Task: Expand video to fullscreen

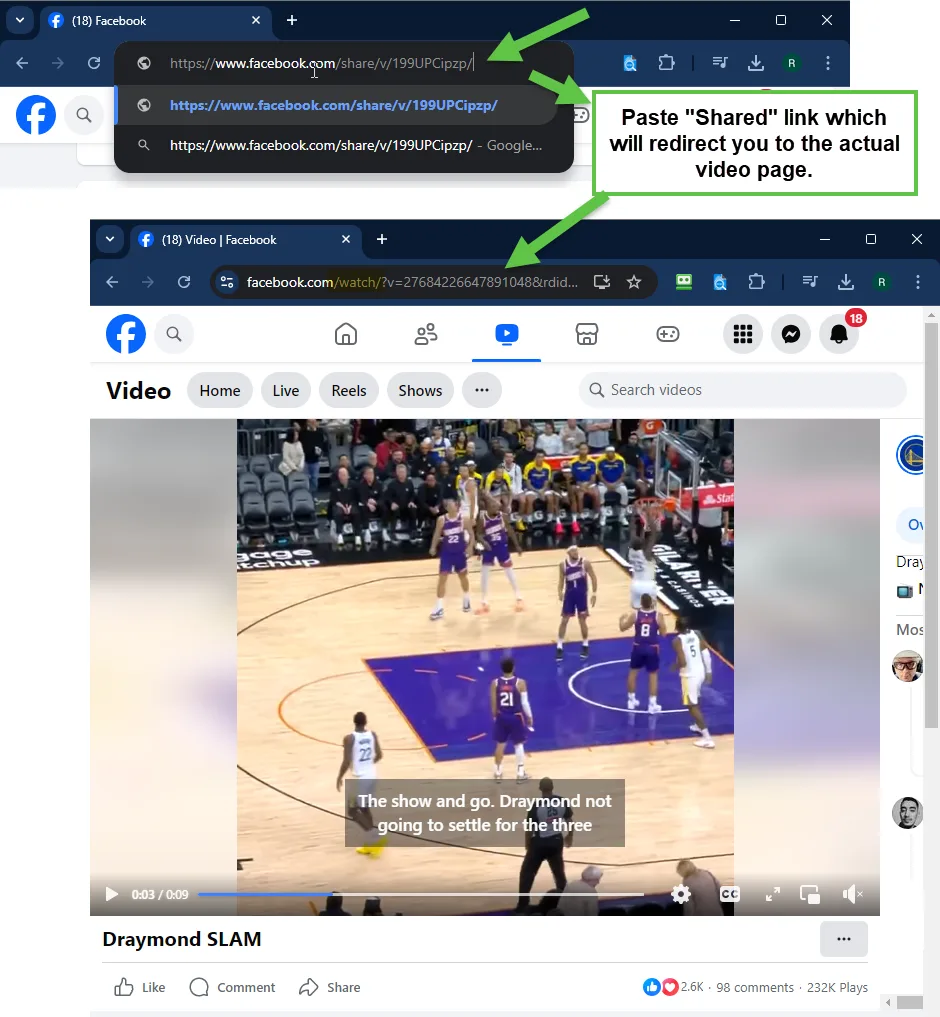Action: [773, 894]
